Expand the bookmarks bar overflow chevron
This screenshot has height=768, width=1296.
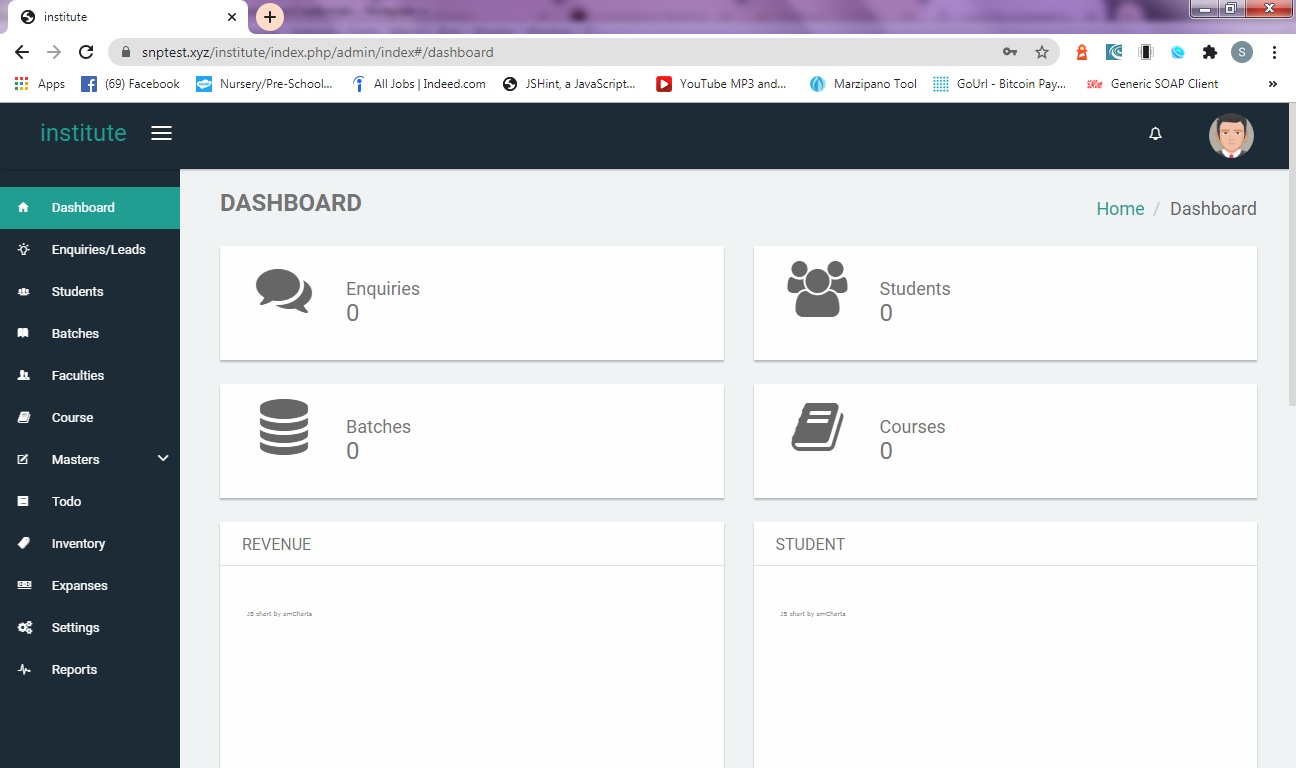[1272, 84]
